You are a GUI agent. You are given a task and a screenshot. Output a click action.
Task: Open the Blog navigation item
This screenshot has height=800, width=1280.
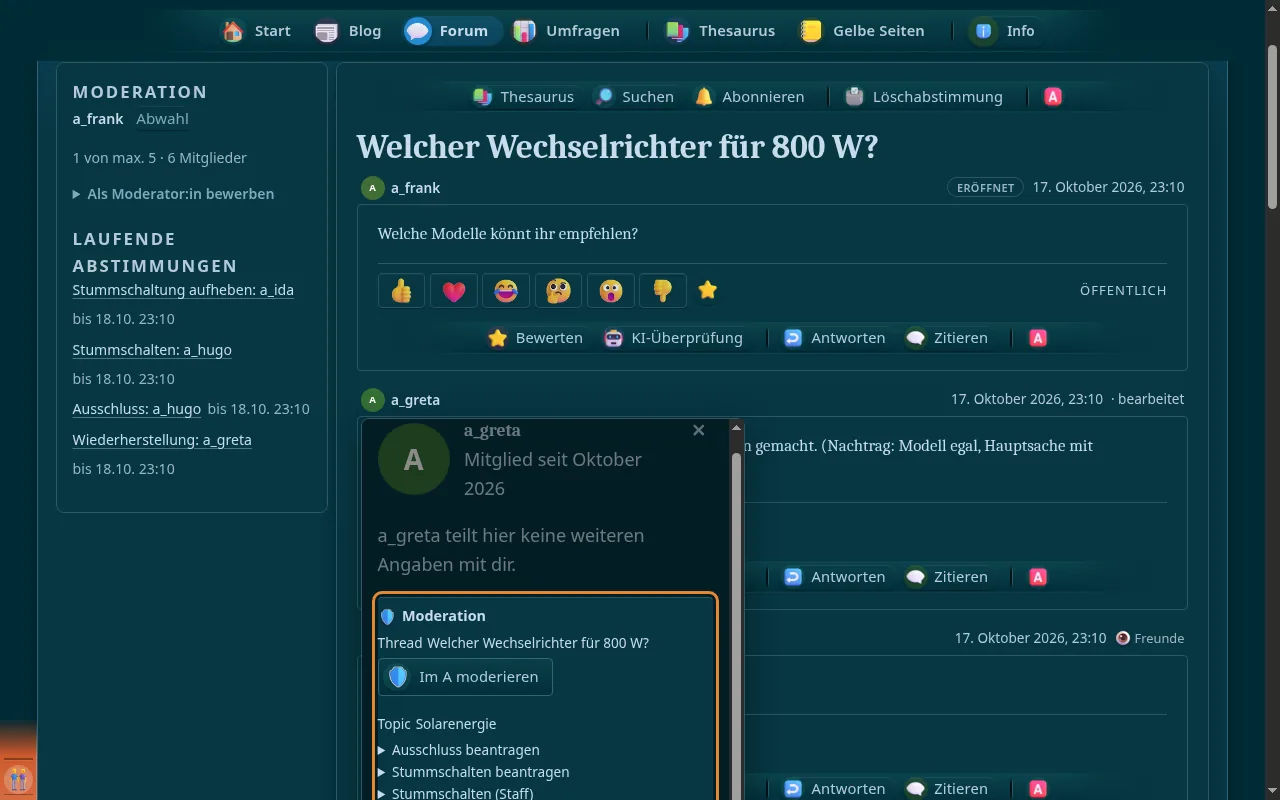(348, 31)
